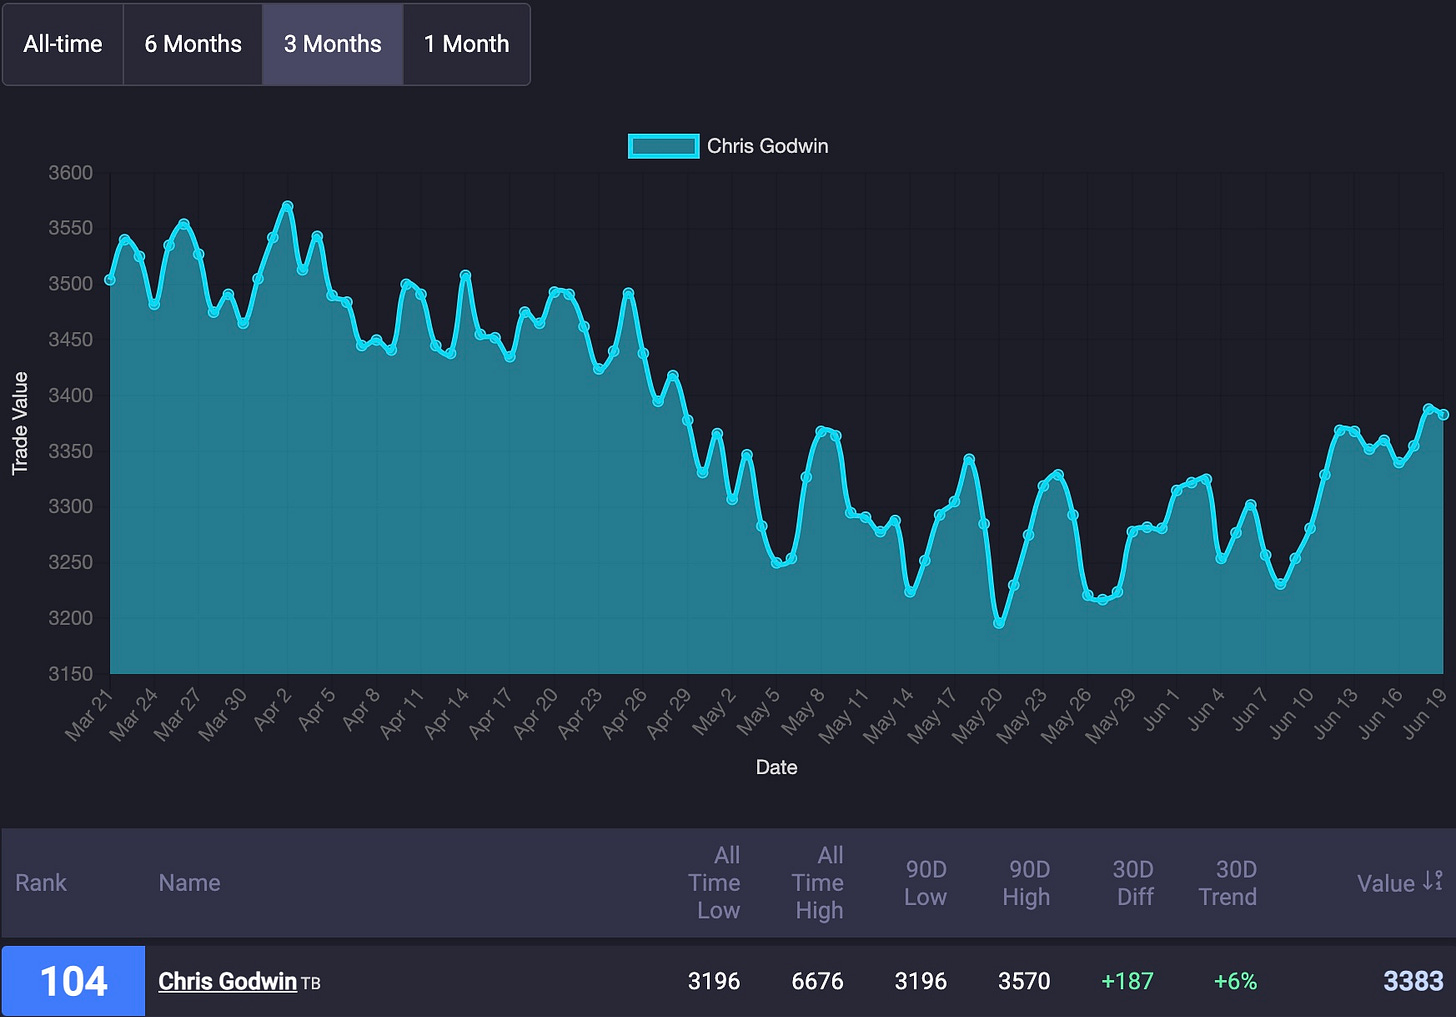Toggle the Chris Godwin legend swatch
The height and width of the screenshot is (1017, 1456).
coord(663,146)
